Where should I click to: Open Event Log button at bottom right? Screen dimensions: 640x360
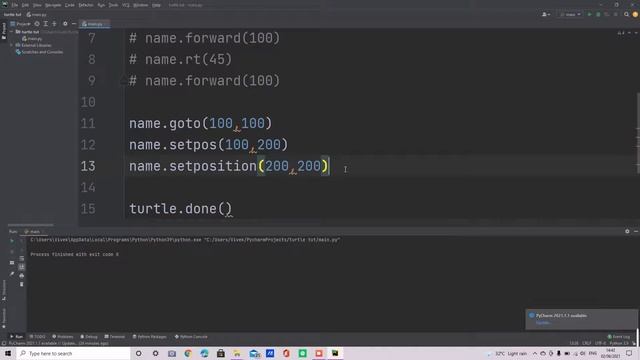[619, 337]
